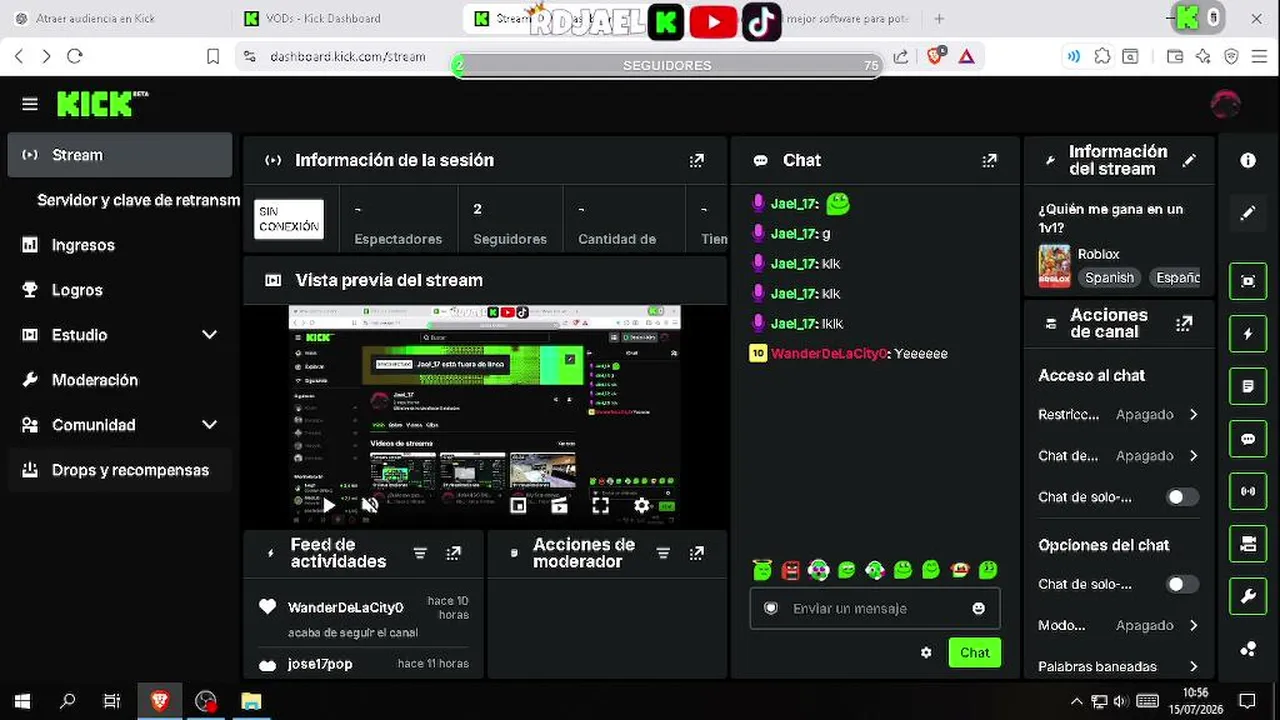Toggle the notes document widget icon in the right rail
1280x720 pixels.
click(1248, 386)
